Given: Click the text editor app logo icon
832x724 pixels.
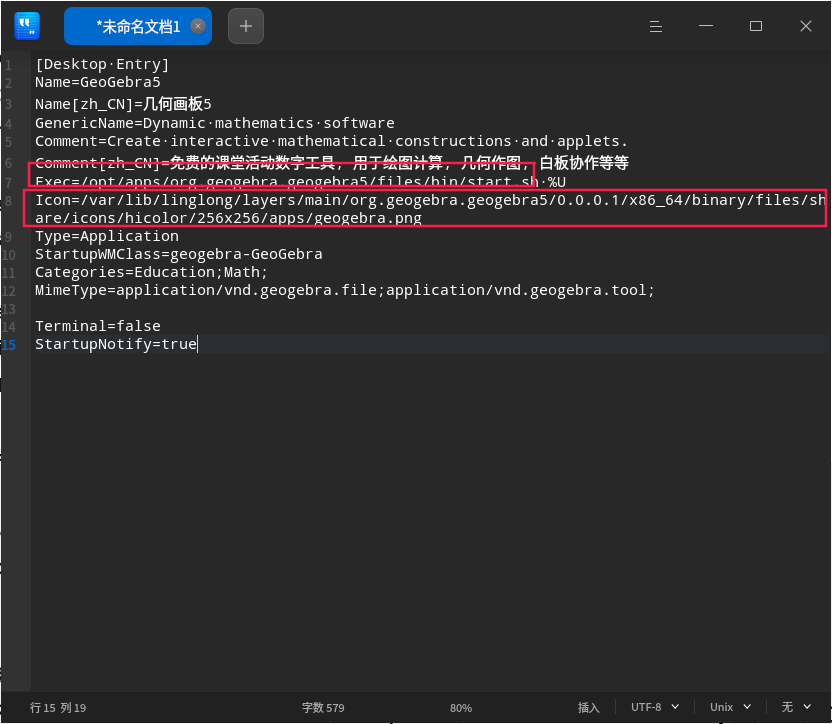Looking at the screenshot, I should click(27, 26).
